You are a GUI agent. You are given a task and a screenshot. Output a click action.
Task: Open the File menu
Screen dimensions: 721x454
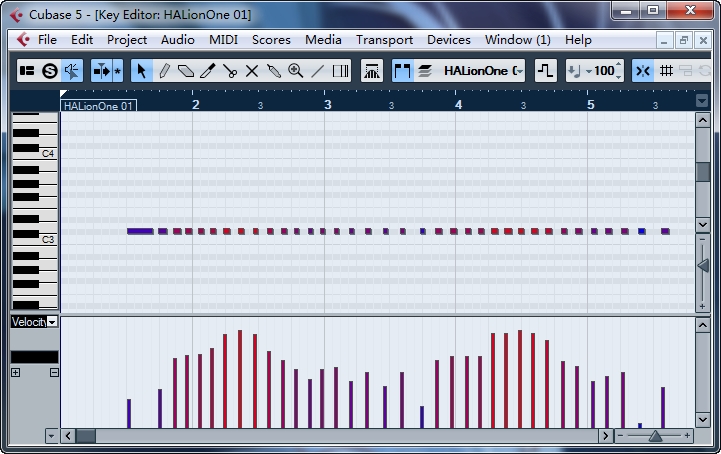tap(47, 40)
